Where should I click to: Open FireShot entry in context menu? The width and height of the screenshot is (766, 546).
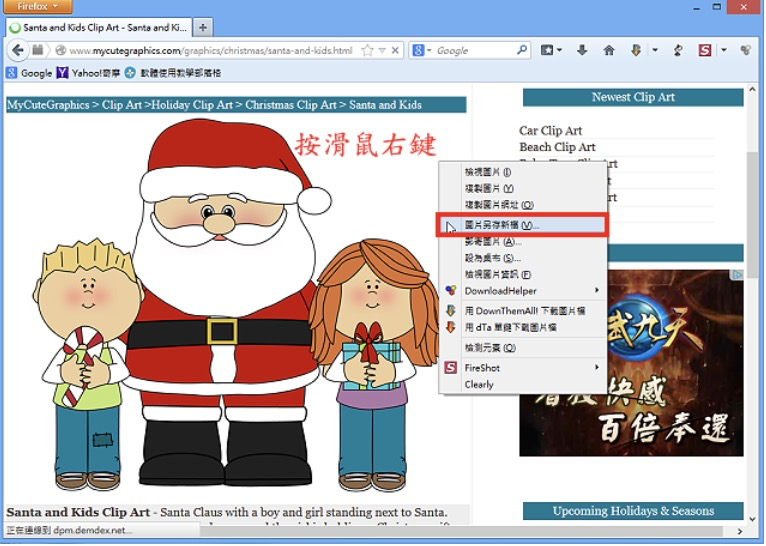(x=523, y=368)
